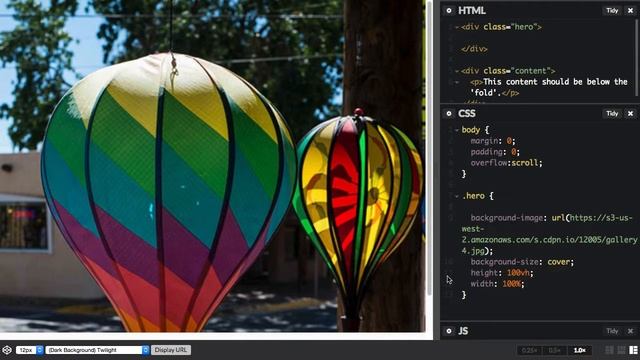Tidy the HTML code
640x360 pixels.
coord(612,11)
